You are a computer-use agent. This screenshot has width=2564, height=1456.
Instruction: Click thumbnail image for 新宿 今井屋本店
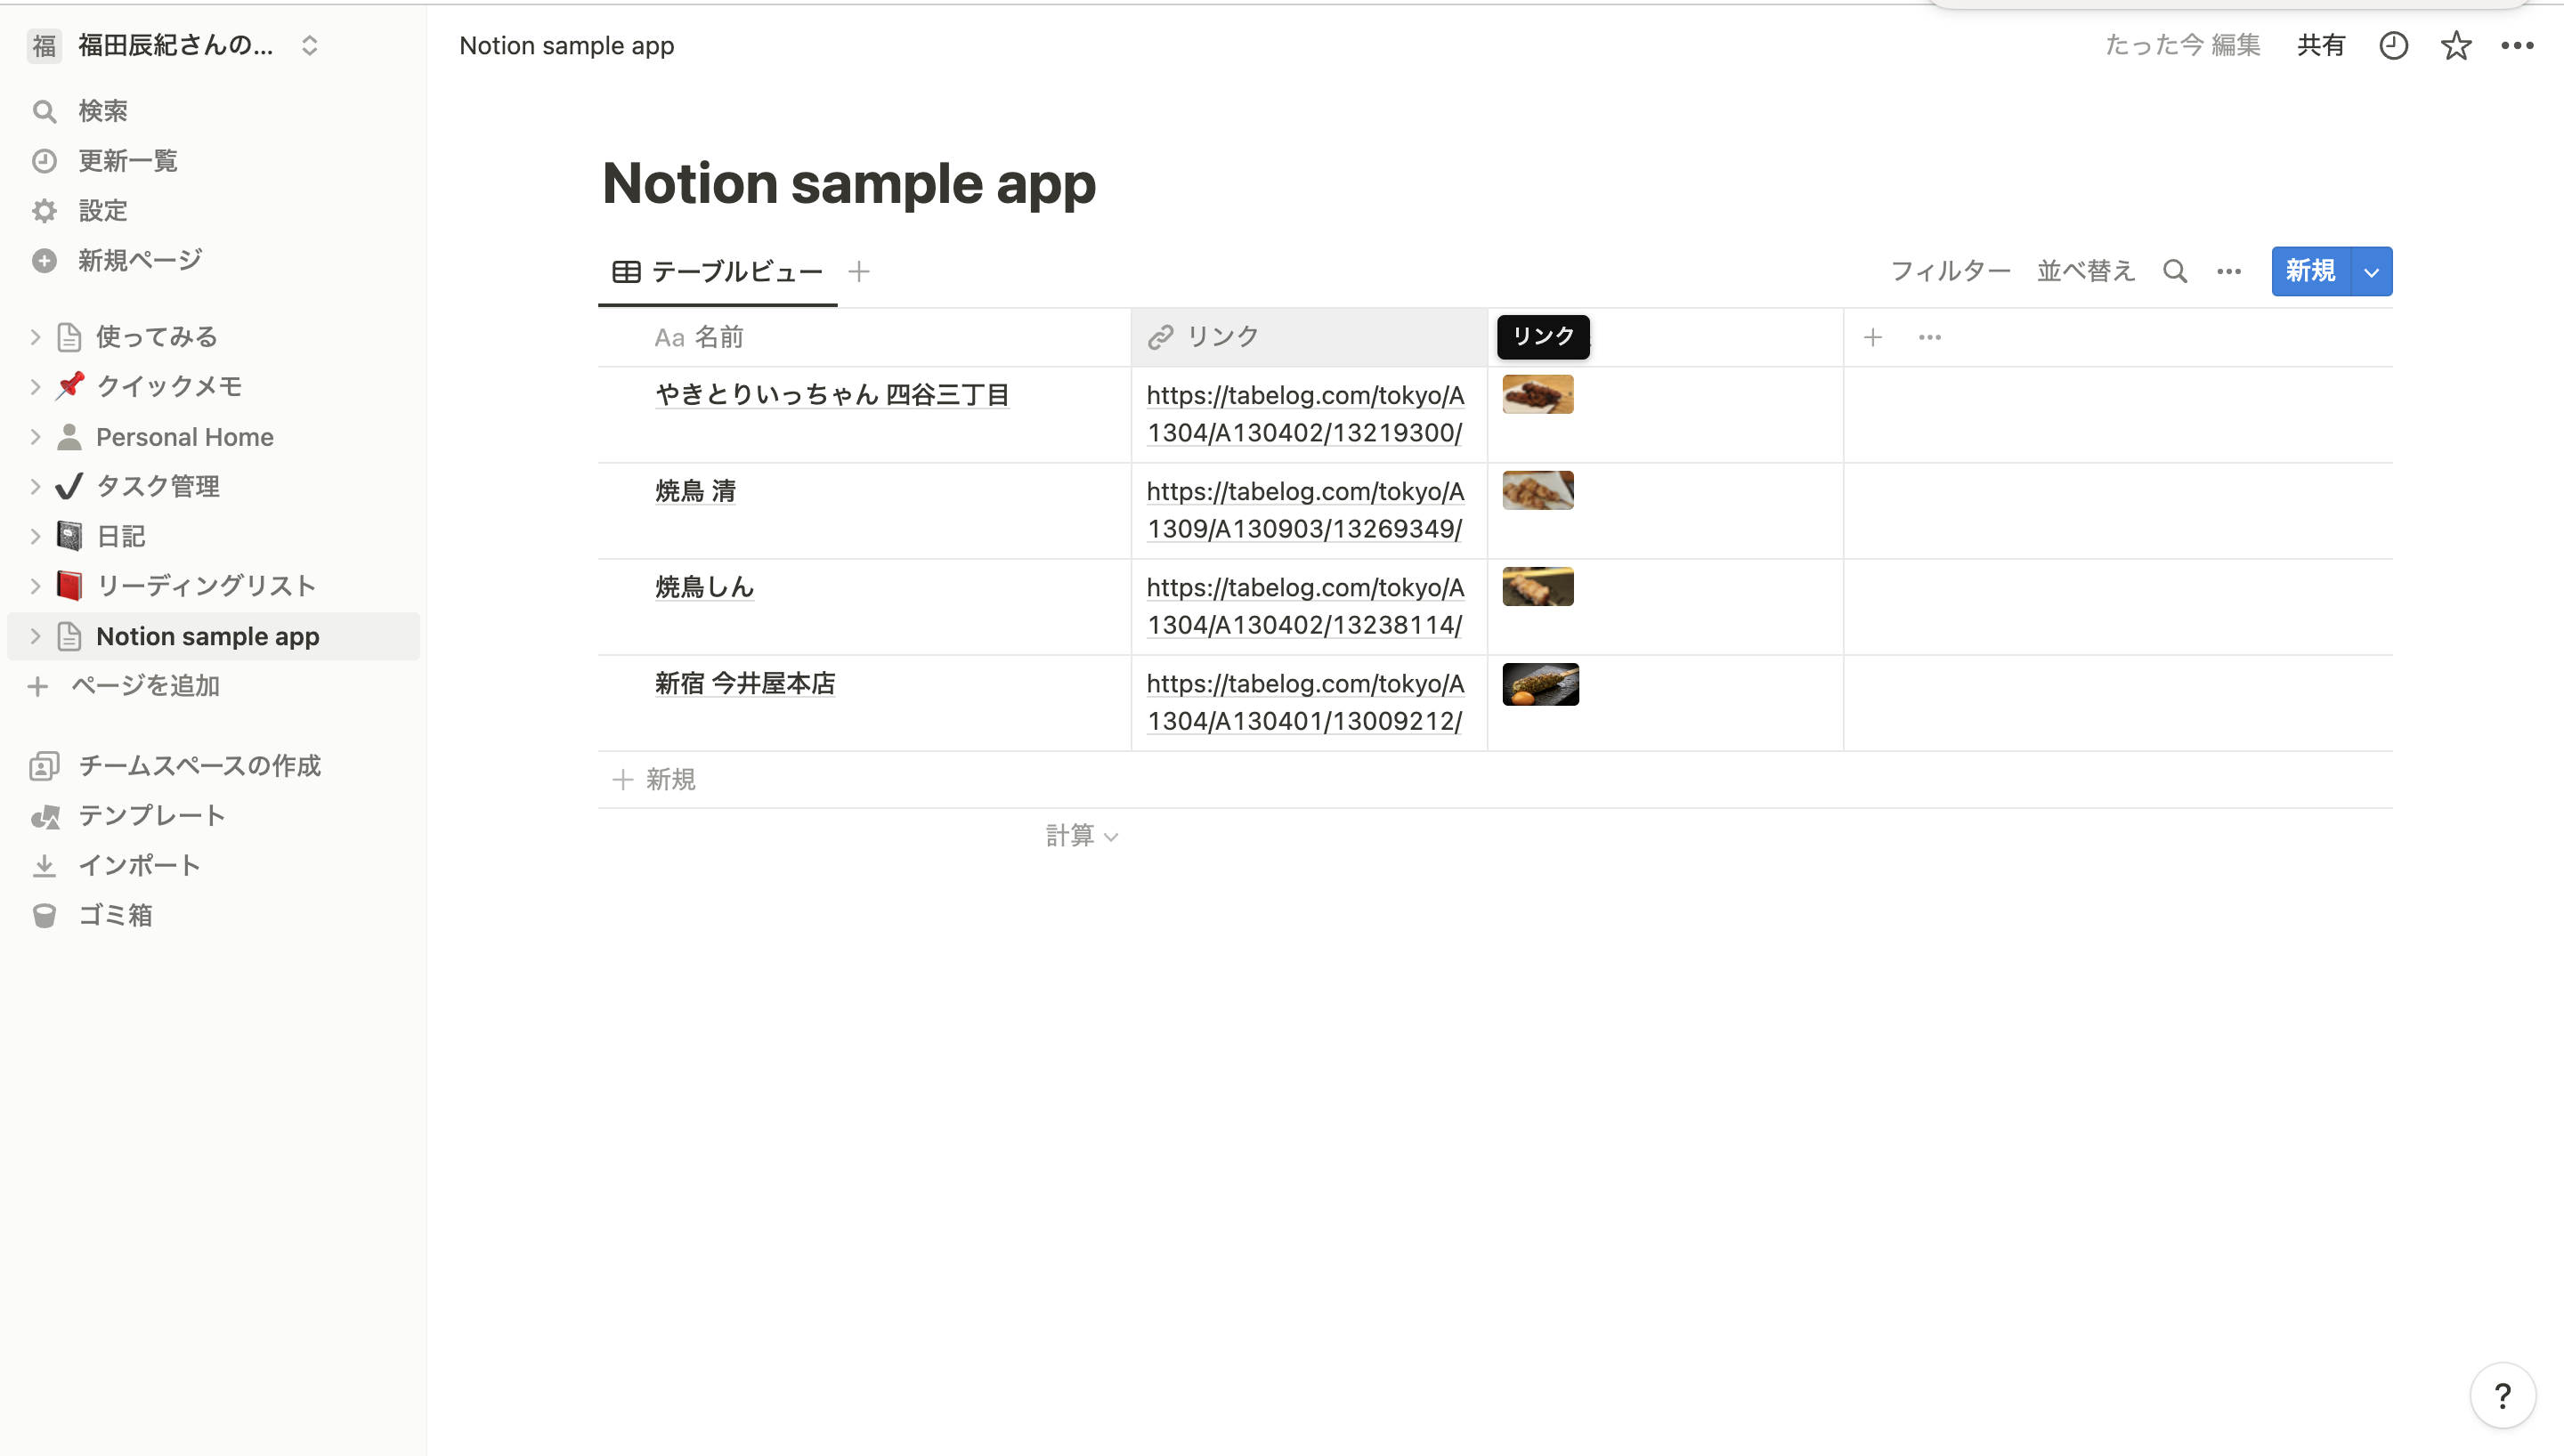pos(1539,685)
